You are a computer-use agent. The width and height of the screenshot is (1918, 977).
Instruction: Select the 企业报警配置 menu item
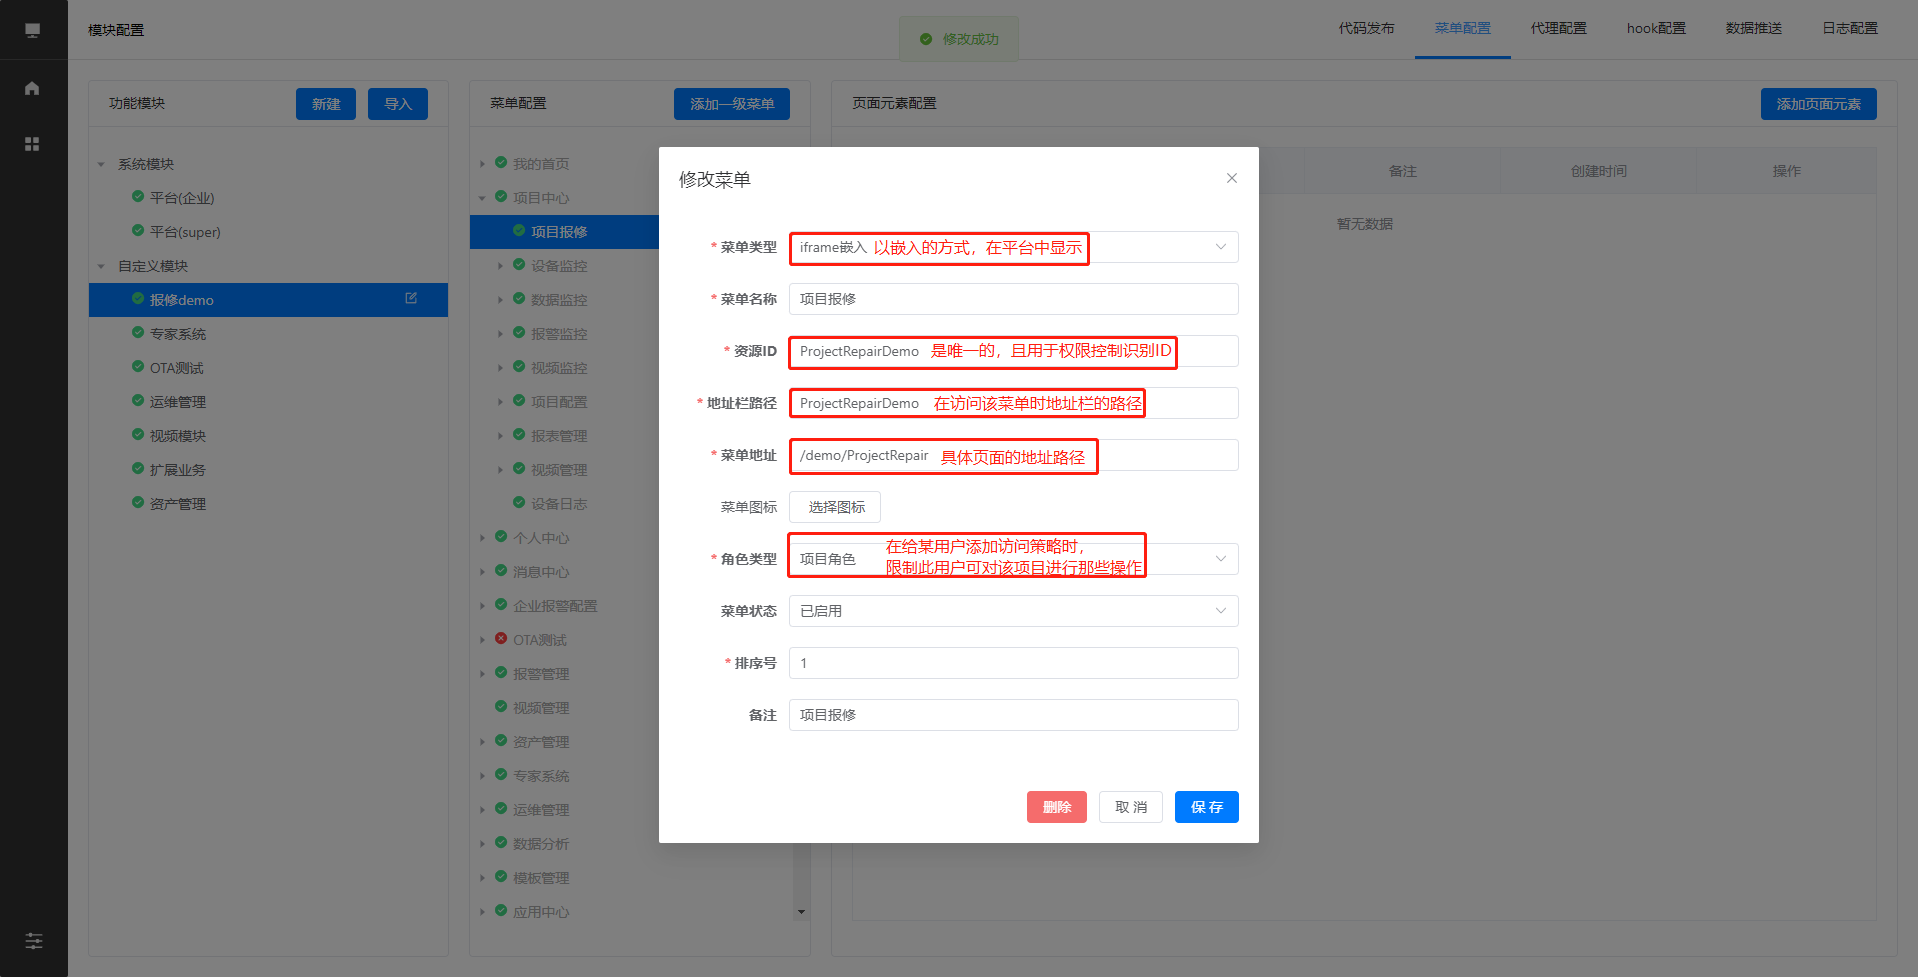coord(555,606)
